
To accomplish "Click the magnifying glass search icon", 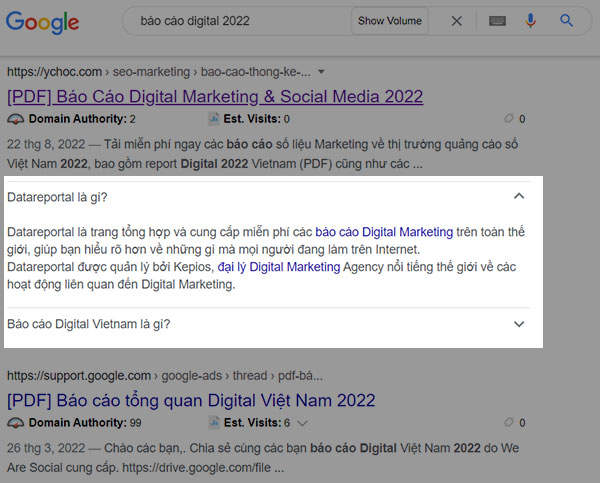I will (566, 20).
